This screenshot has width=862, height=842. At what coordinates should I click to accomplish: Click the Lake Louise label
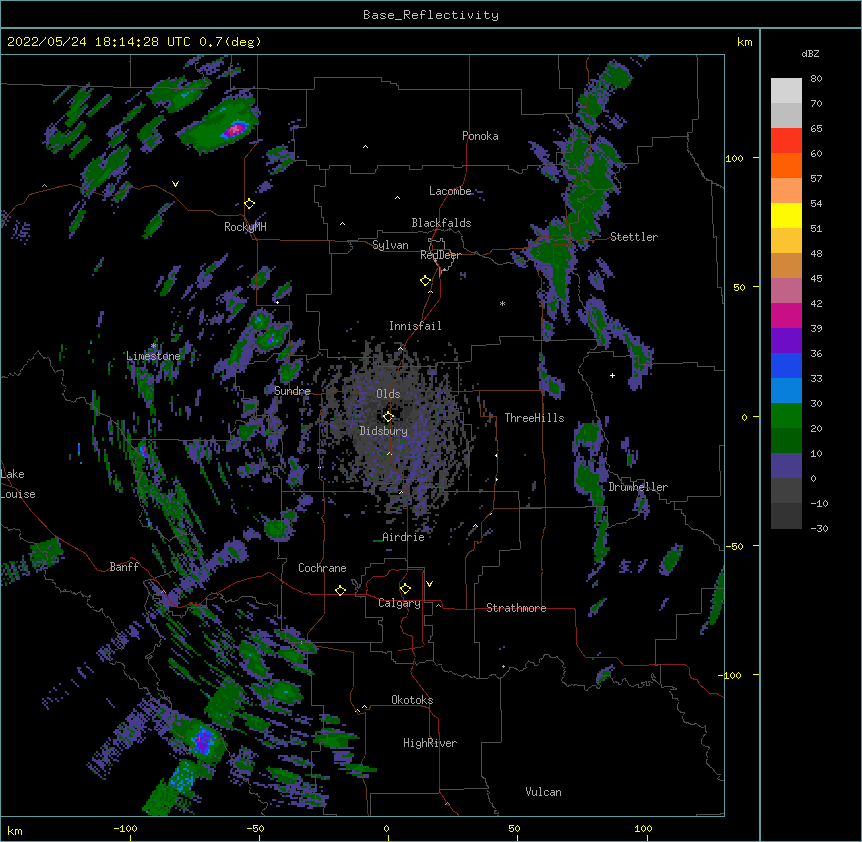tap(16, 484)
